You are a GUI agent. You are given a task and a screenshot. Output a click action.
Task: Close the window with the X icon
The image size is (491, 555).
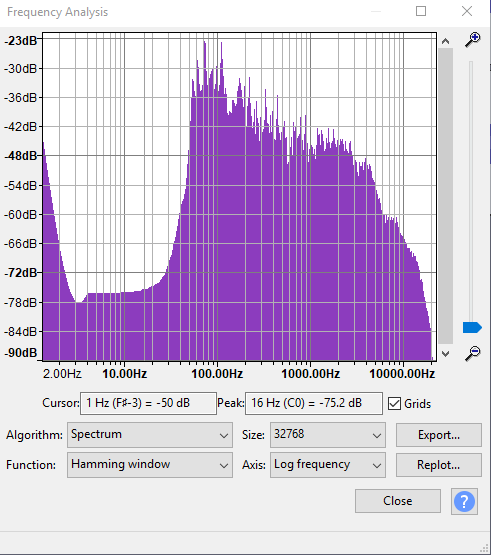pyautogui.click(x=467, y=11)
